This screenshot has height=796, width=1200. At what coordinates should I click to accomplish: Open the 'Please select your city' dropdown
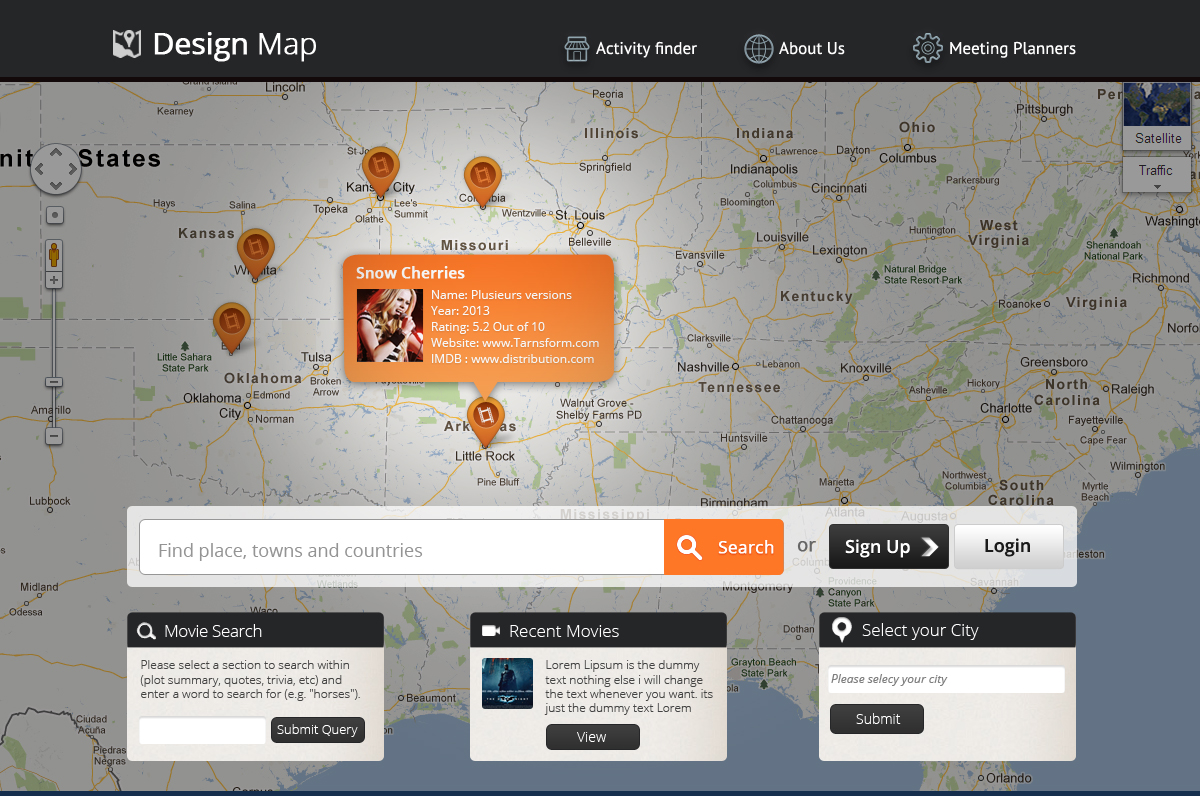coord(945,679)
